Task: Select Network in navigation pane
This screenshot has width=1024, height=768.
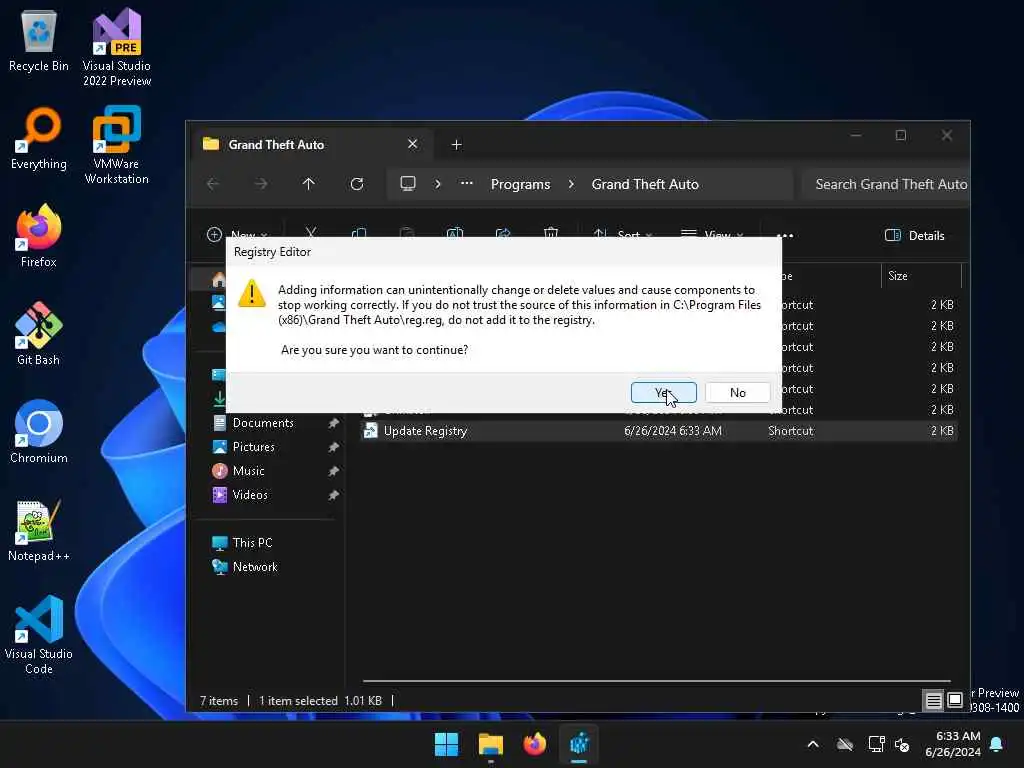Action: tap(255, 567)
